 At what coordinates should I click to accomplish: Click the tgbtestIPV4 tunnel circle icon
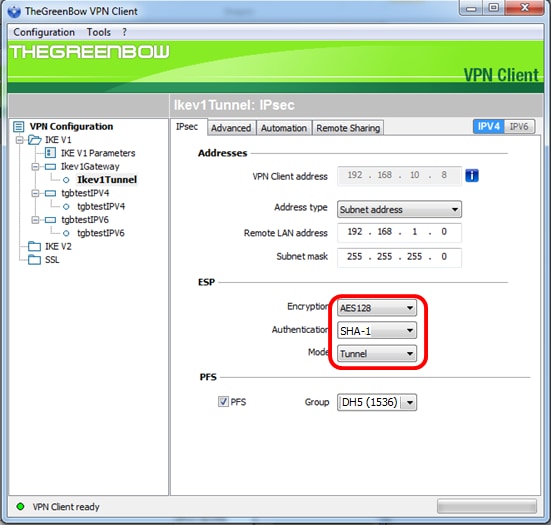(x=66, y=207)
